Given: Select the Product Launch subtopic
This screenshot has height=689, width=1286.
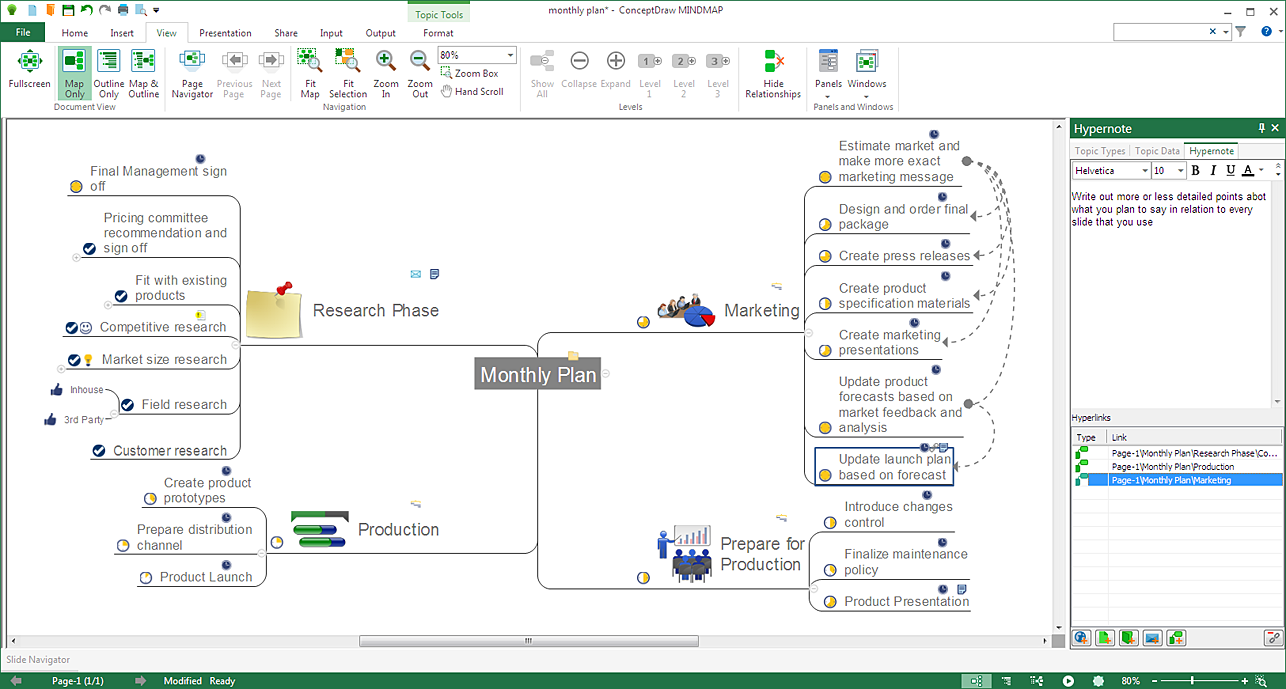Looking at the screenshot, I should (206, 577).
